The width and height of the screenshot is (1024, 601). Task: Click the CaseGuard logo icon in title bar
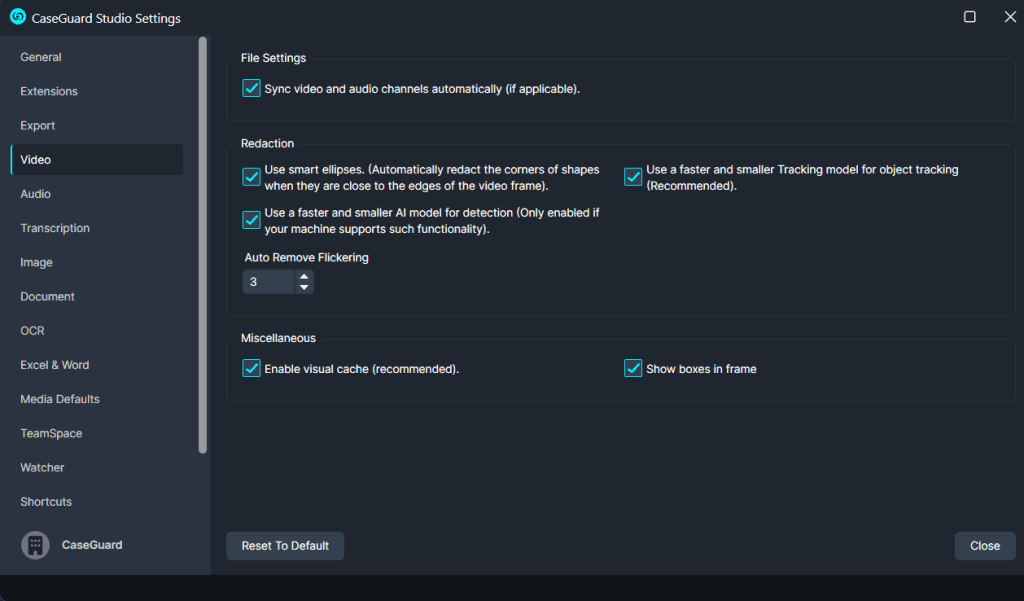click(x=18, y=17)
